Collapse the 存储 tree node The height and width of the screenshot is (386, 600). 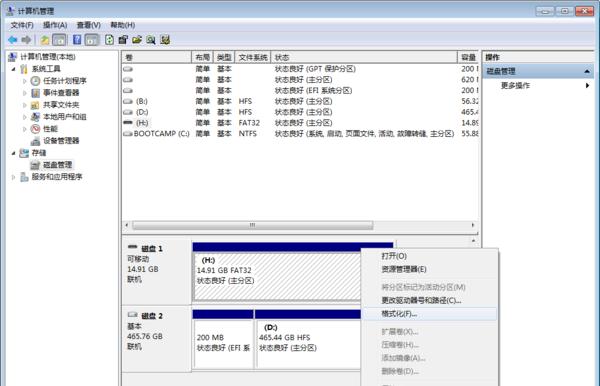coord(13,153)
